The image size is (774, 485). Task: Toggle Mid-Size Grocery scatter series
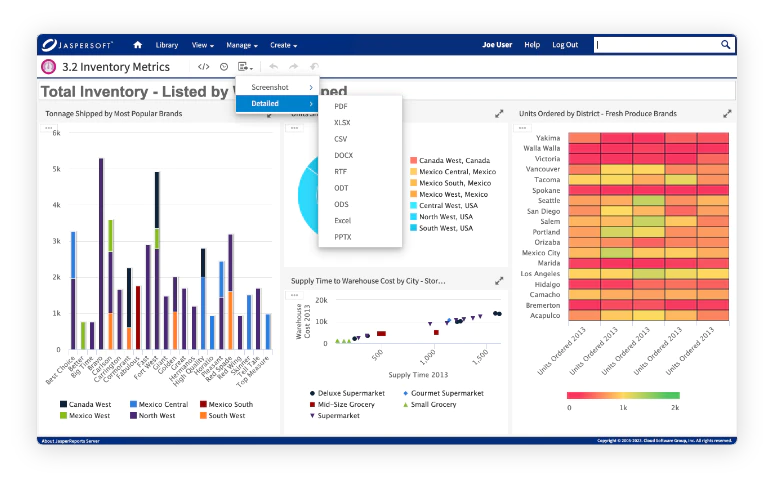tap(342, 405)
